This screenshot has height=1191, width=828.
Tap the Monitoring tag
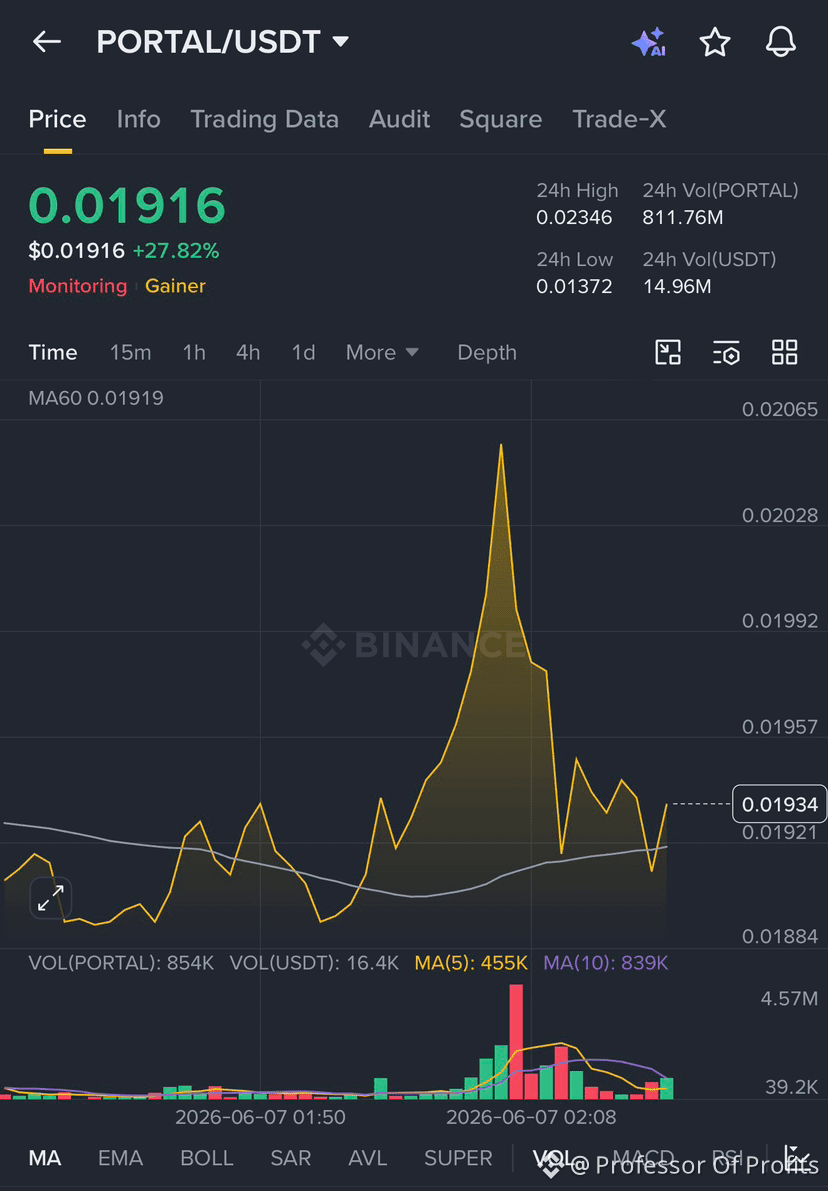click(77, 286)
